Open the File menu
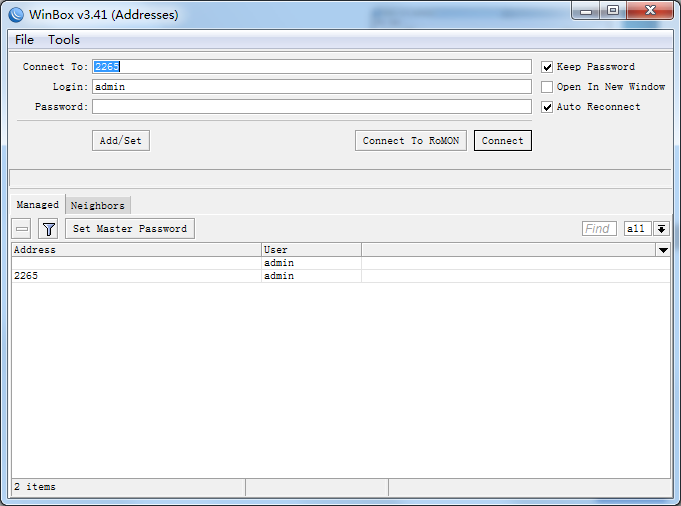 [24, 40]
